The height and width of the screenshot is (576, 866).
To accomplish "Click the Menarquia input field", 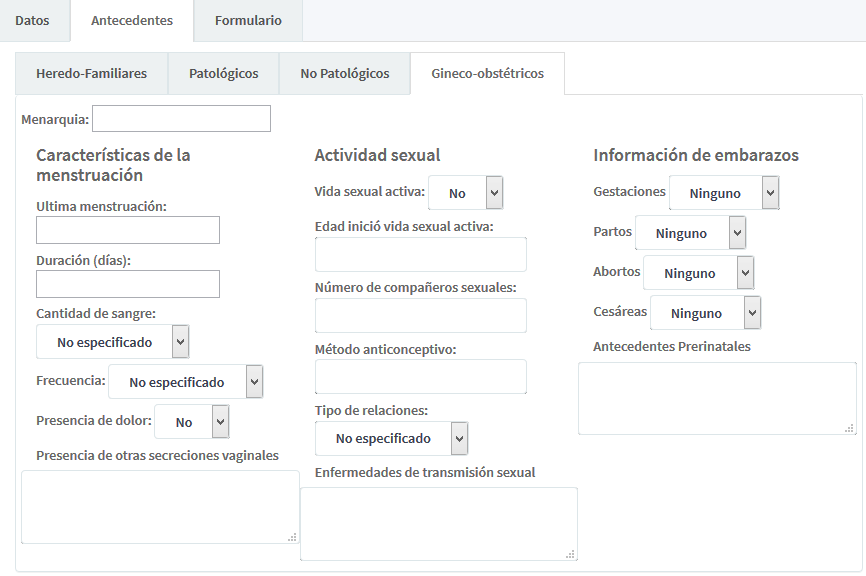I will point(181,119).
